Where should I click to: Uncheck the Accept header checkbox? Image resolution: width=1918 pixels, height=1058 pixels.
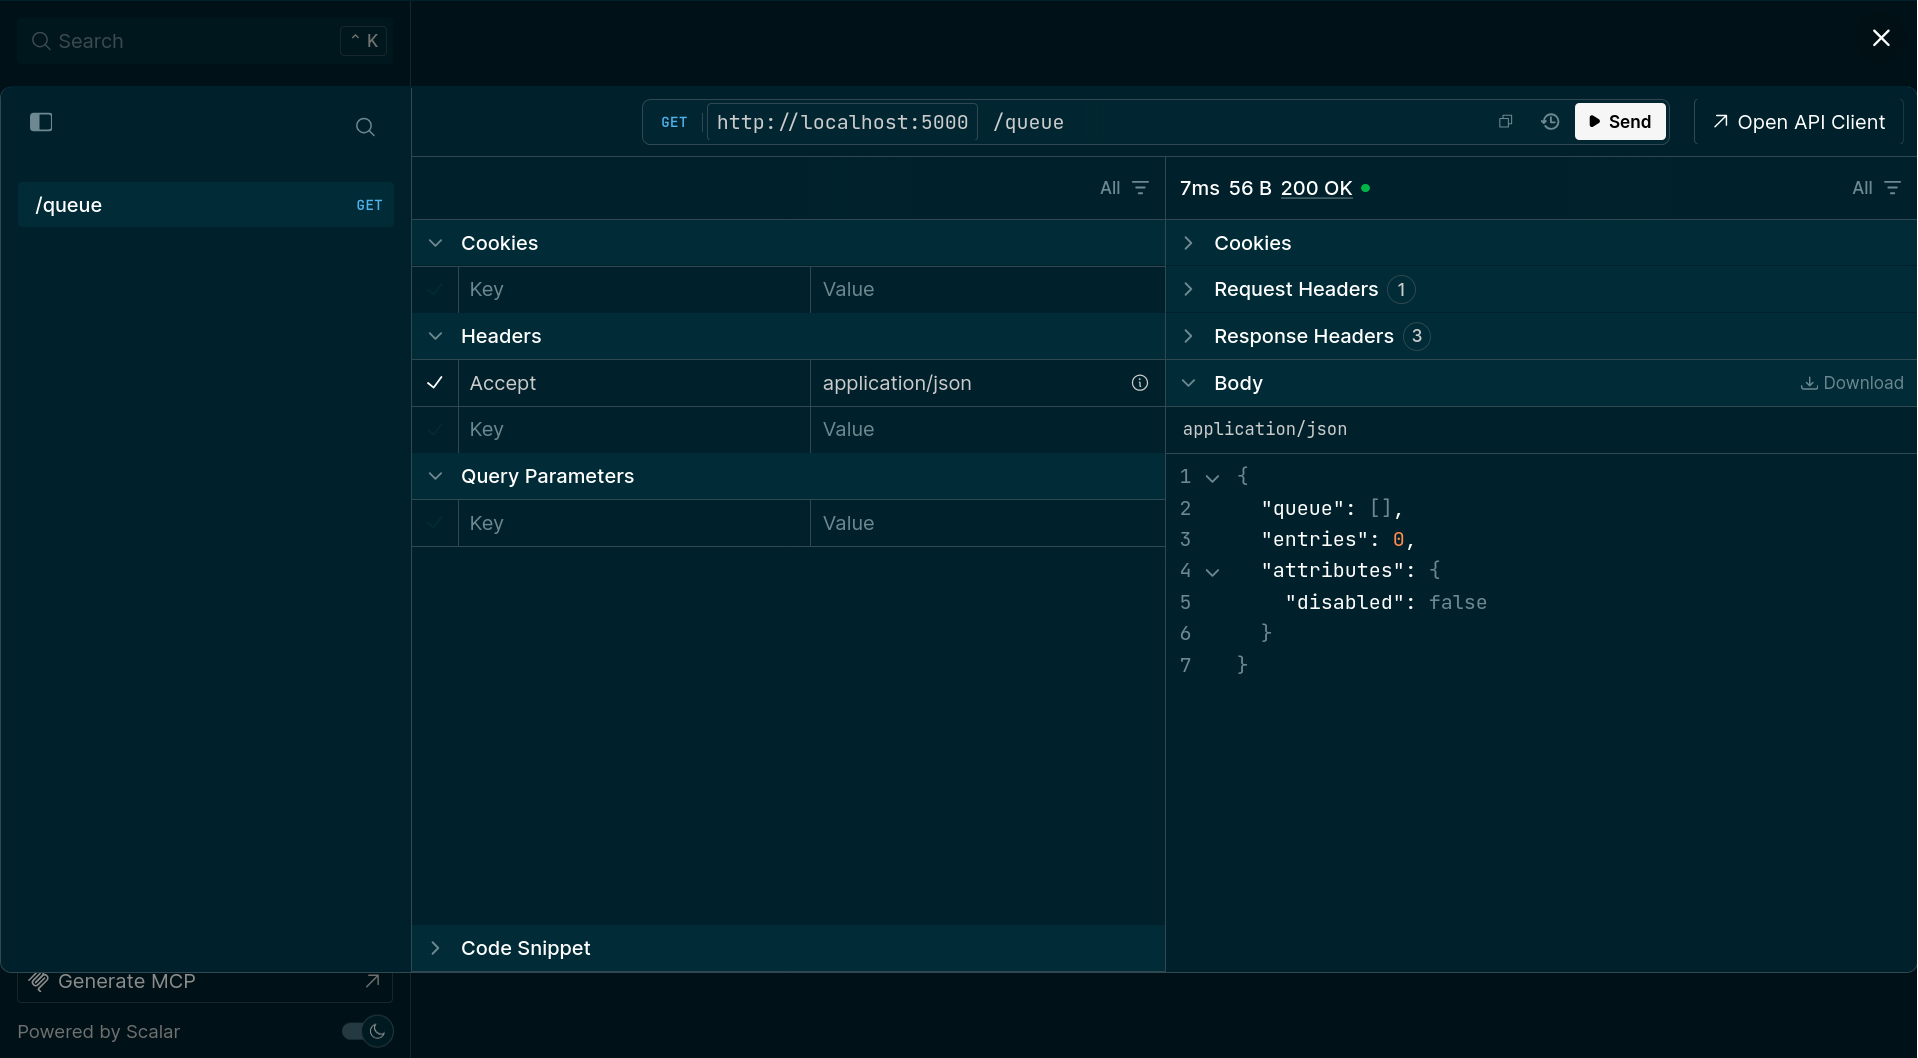pos(435,383)
